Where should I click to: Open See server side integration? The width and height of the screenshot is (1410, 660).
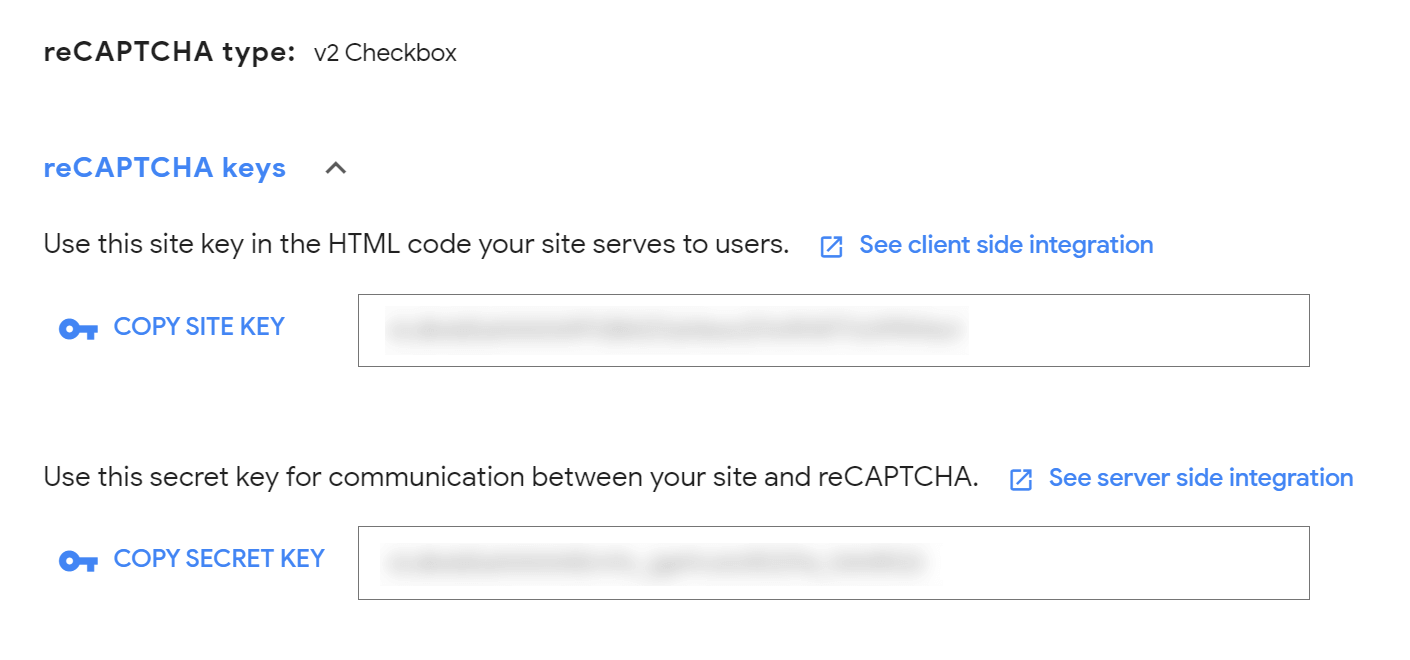tap(1200, 478)
